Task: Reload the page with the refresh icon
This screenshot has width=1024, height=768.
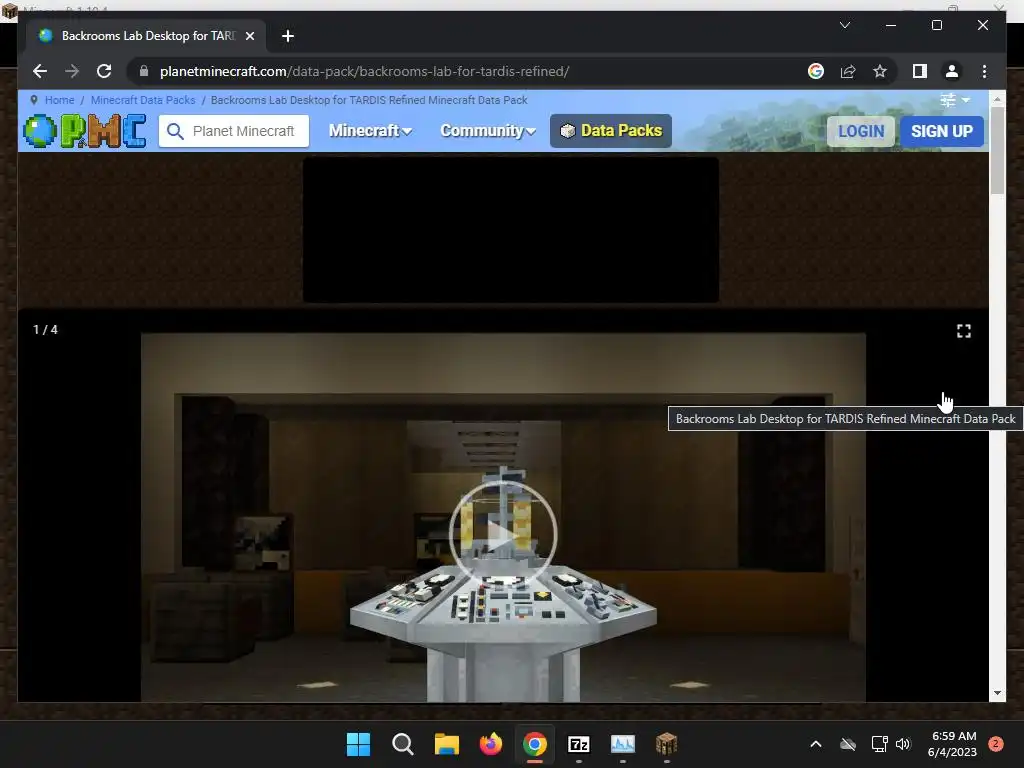Action: [104, 71]
